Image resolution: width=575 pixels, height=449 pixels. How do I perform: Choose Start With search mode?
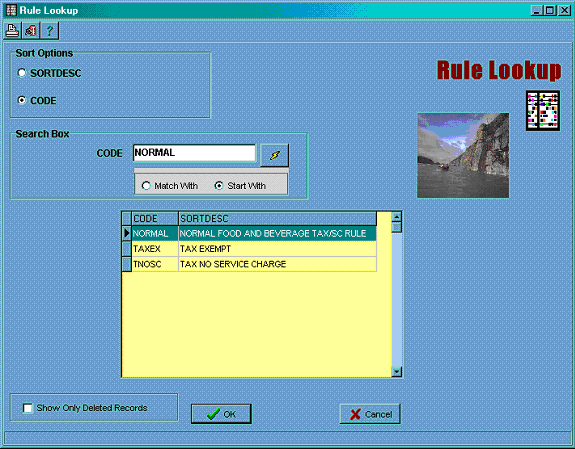click(219, 186)
